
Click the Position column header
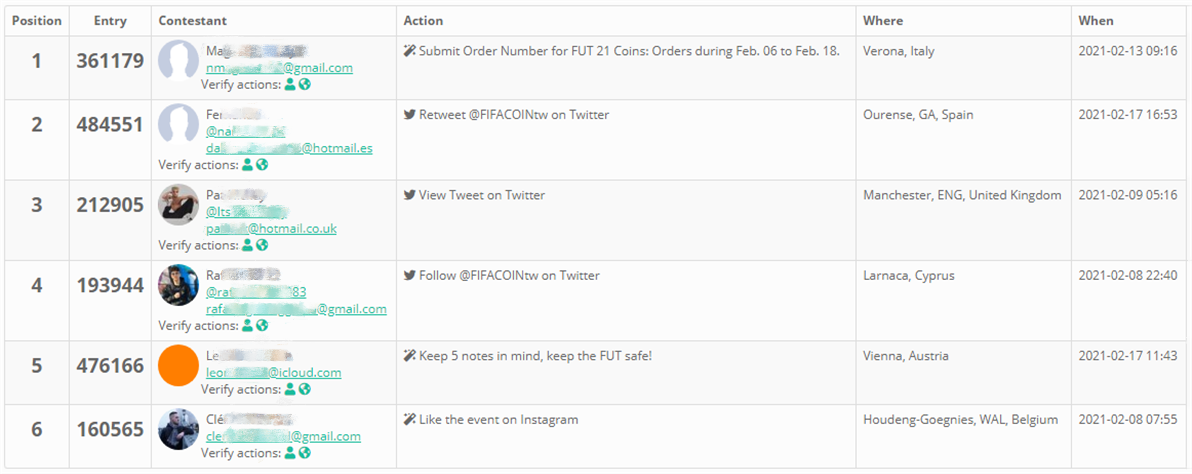click(37, 21)
